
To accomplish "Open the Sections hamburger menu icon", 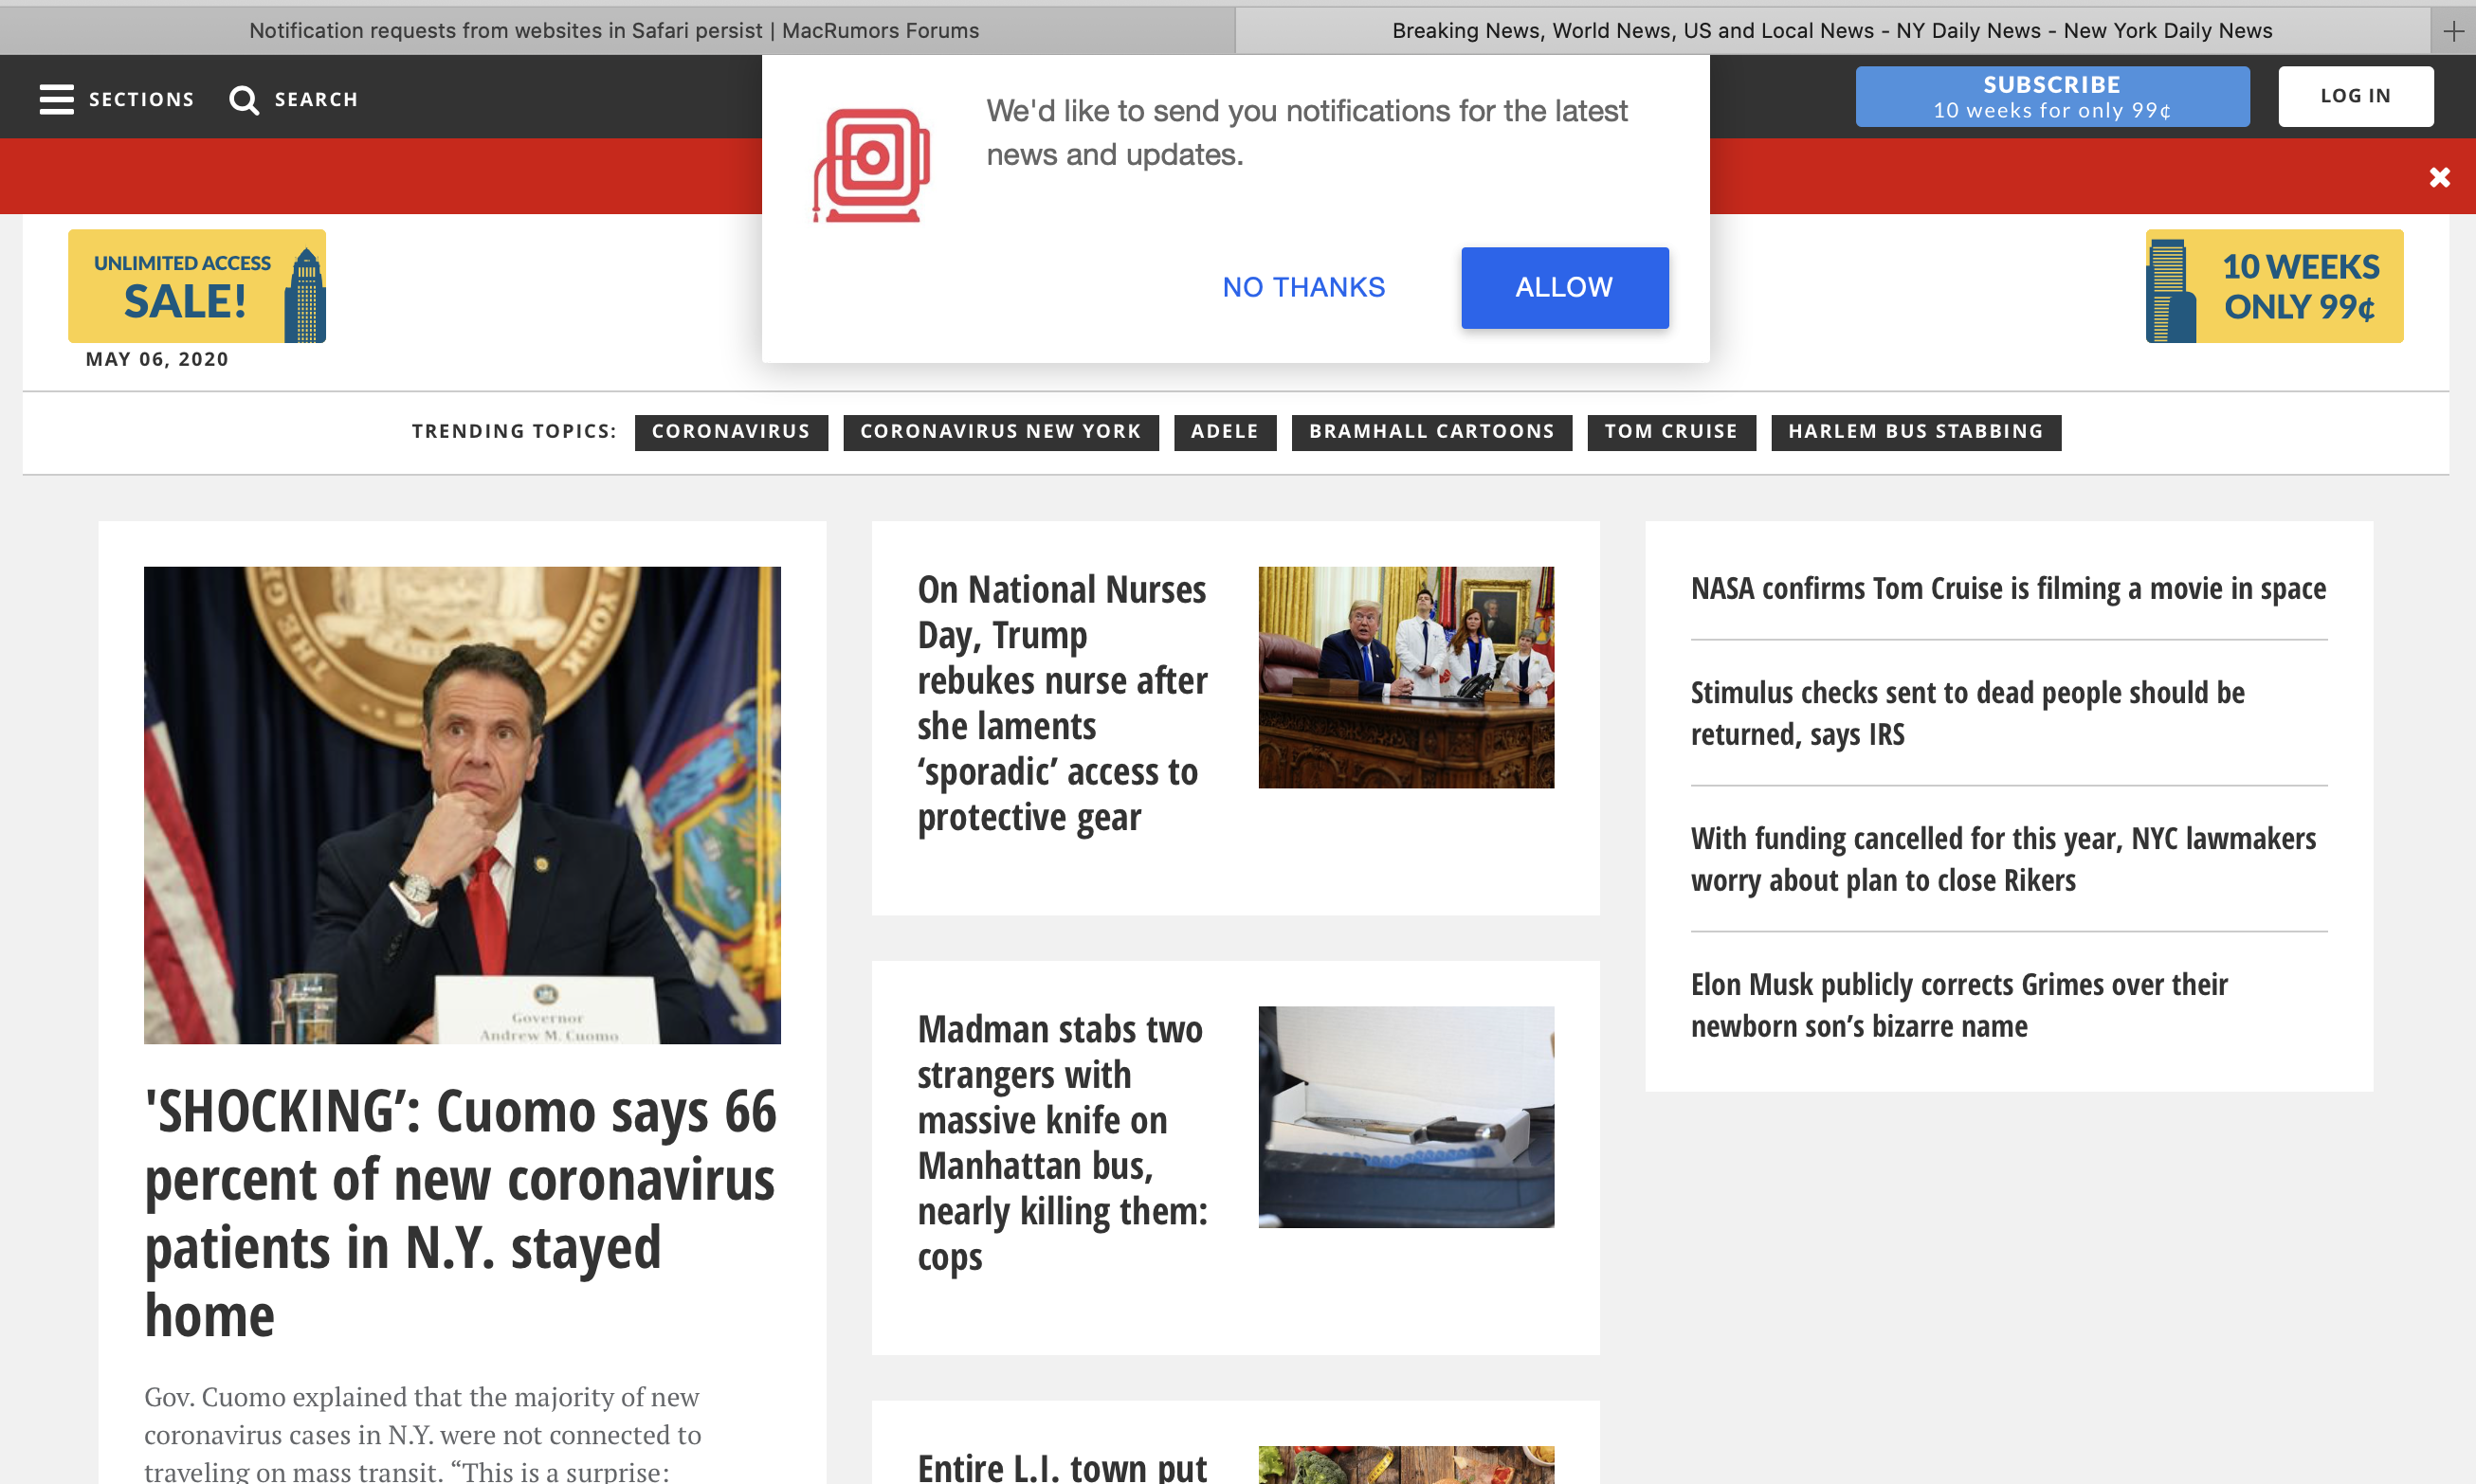I will 56,99.
